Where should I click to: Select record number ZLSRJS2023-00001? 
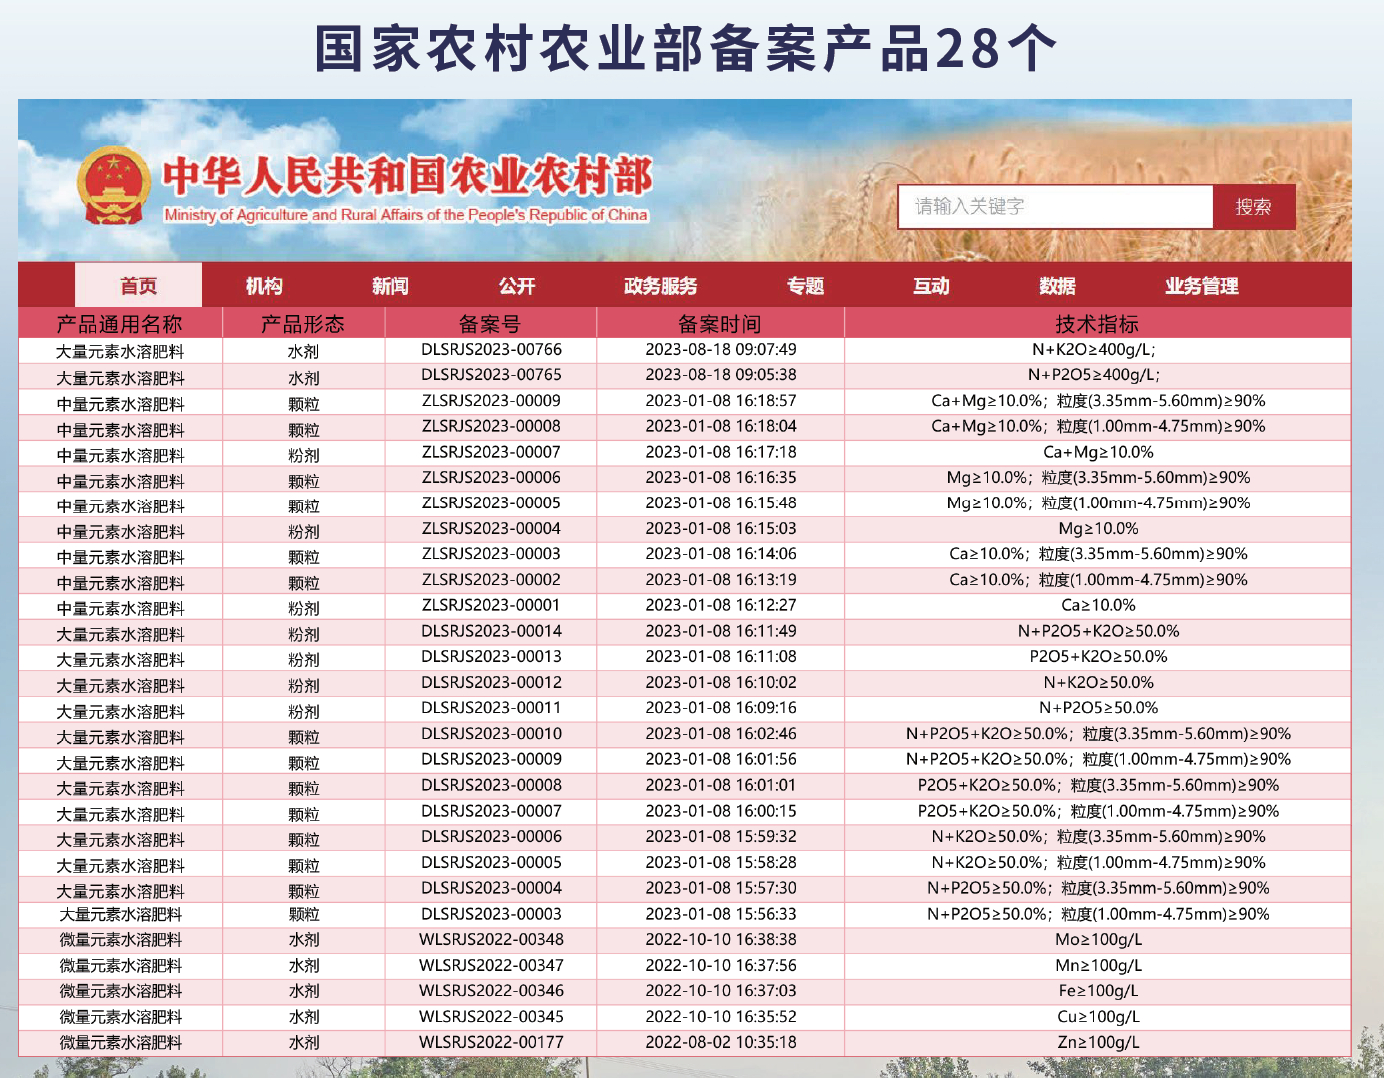coord(491,604)
